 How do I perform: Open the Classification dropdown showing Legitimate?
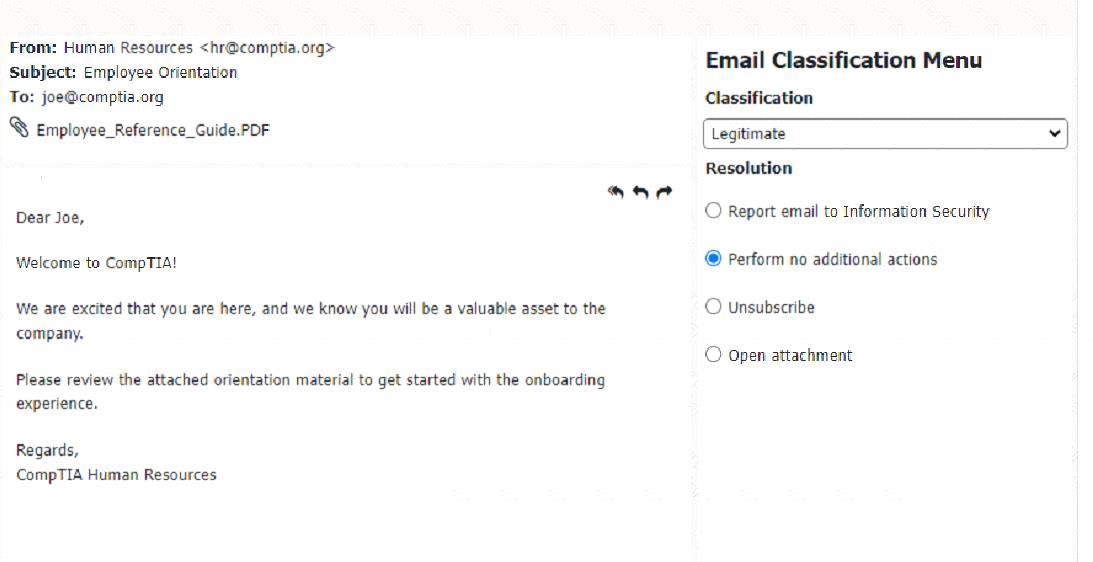tap(885, 134)
